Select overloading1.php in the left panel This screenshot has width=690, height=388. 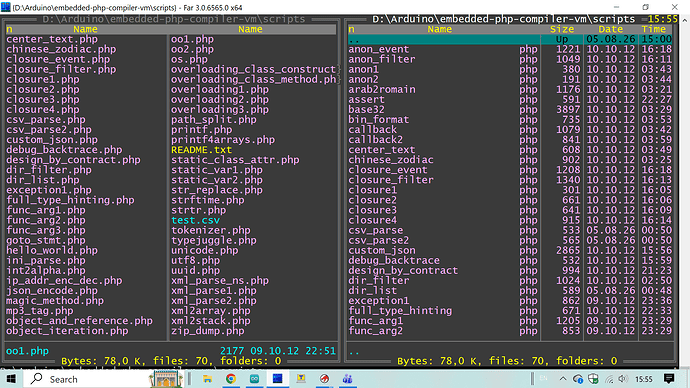[x=220, y=89]
